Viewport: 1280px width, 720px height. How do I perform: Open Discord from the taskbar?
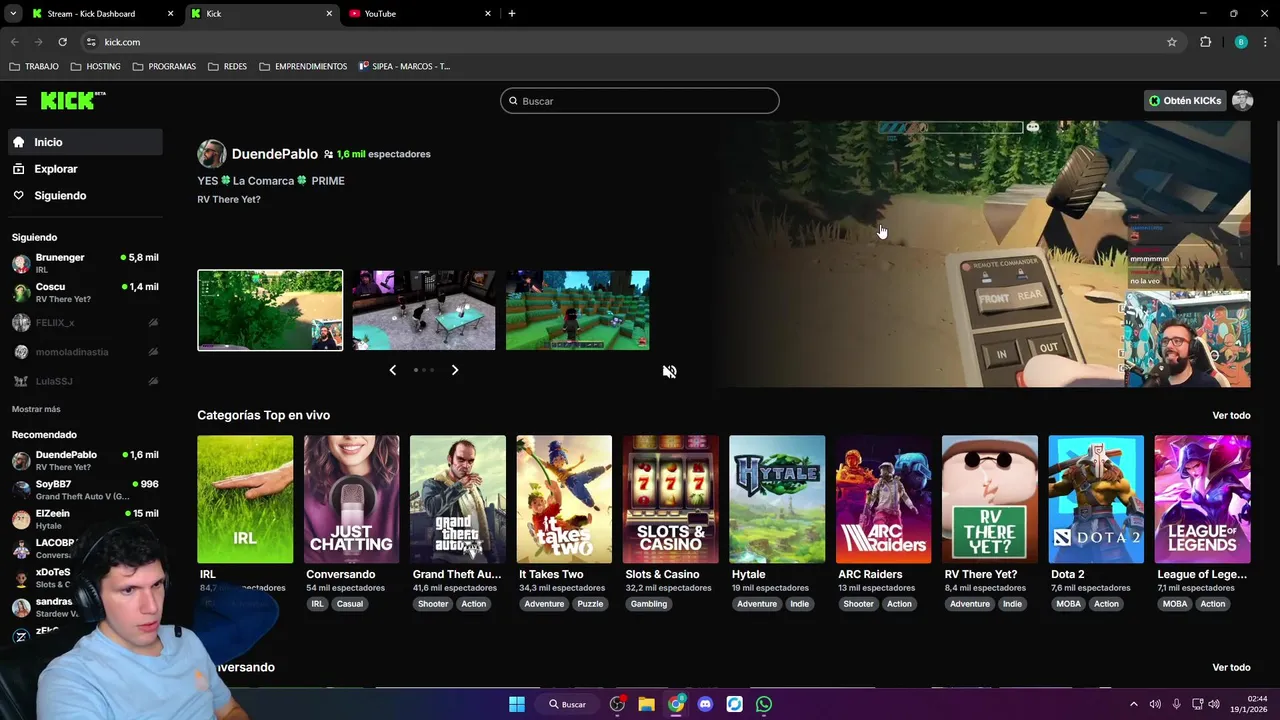705,704
